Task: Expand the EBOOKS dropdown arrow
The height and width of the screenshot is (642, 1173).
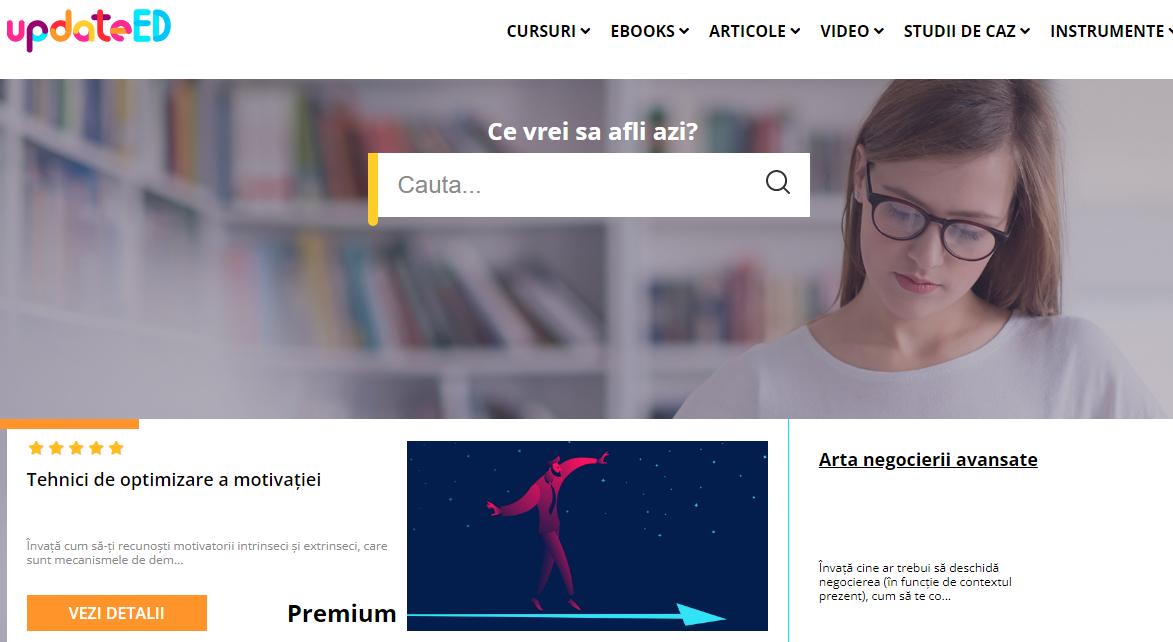Action: [x=684, y=31]
